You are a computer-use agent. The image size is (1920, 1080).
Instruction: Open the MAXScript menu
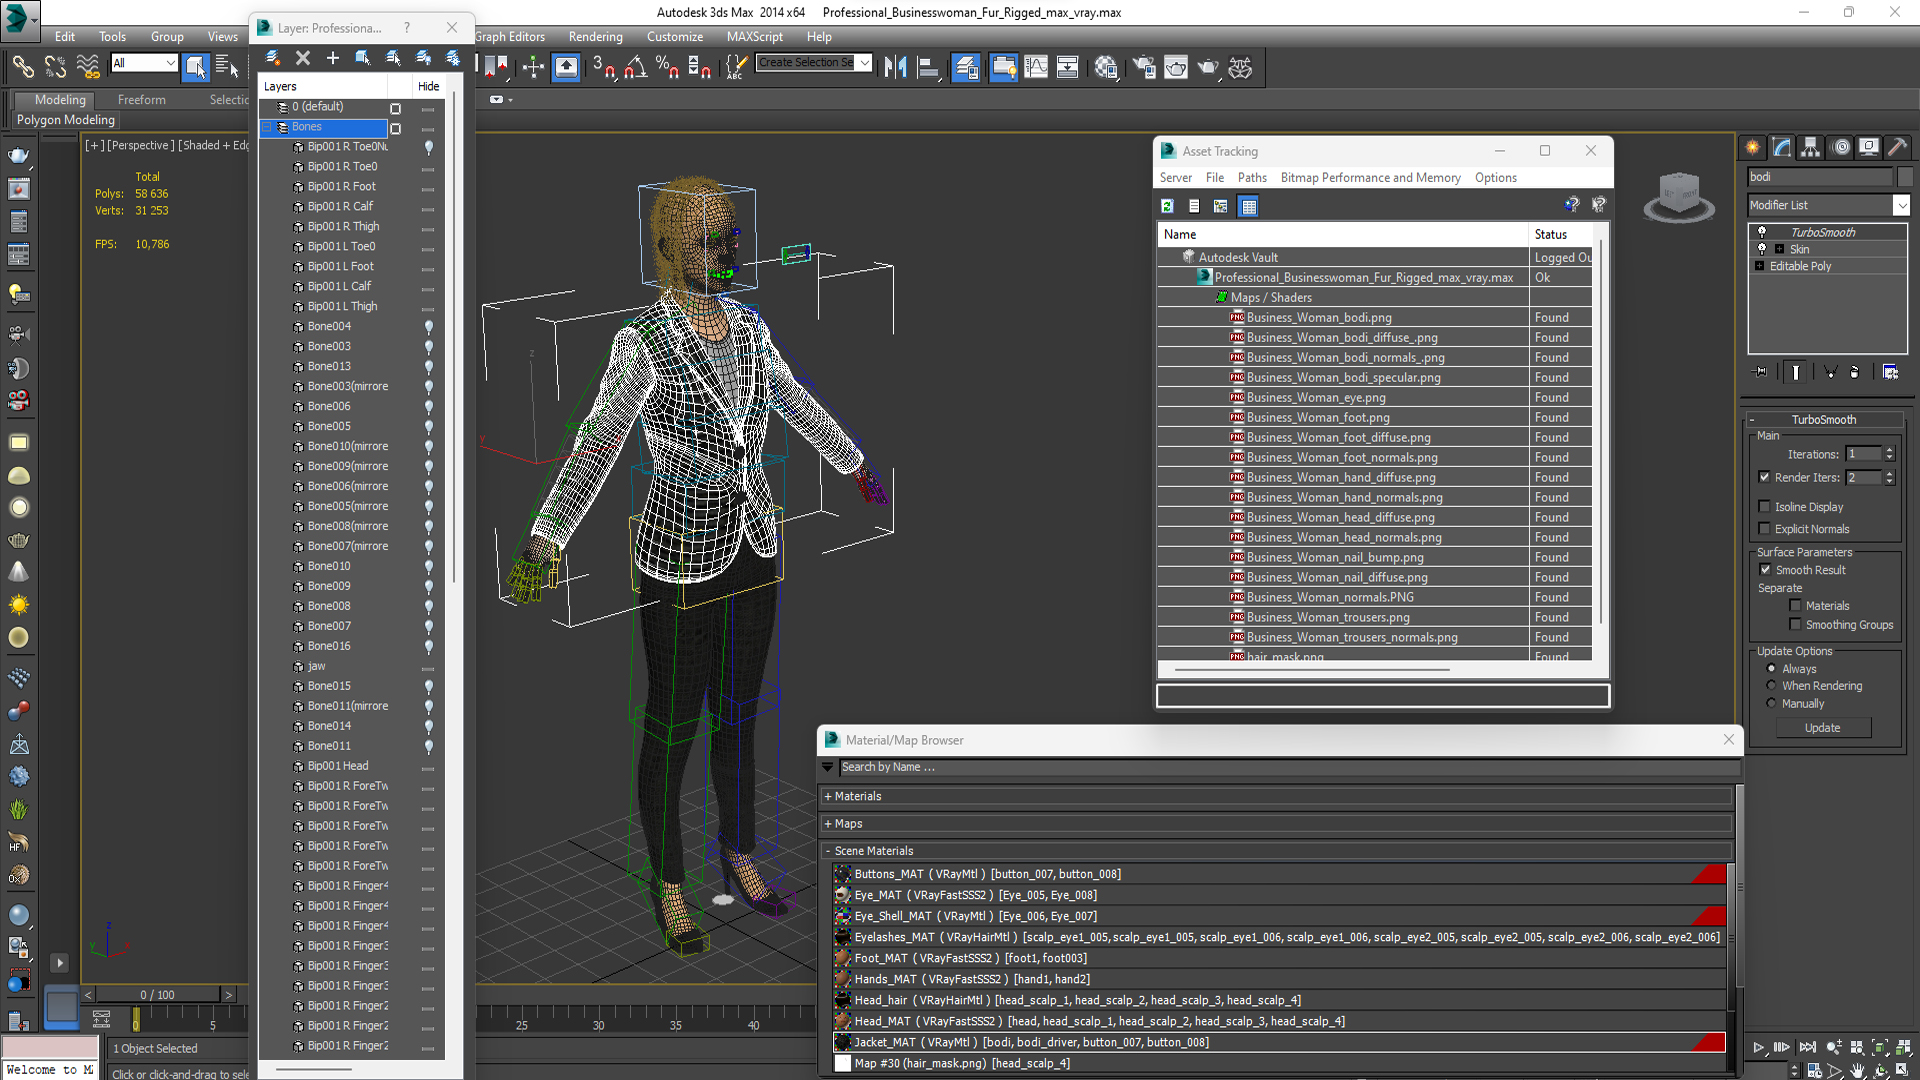tap(754, 36)
